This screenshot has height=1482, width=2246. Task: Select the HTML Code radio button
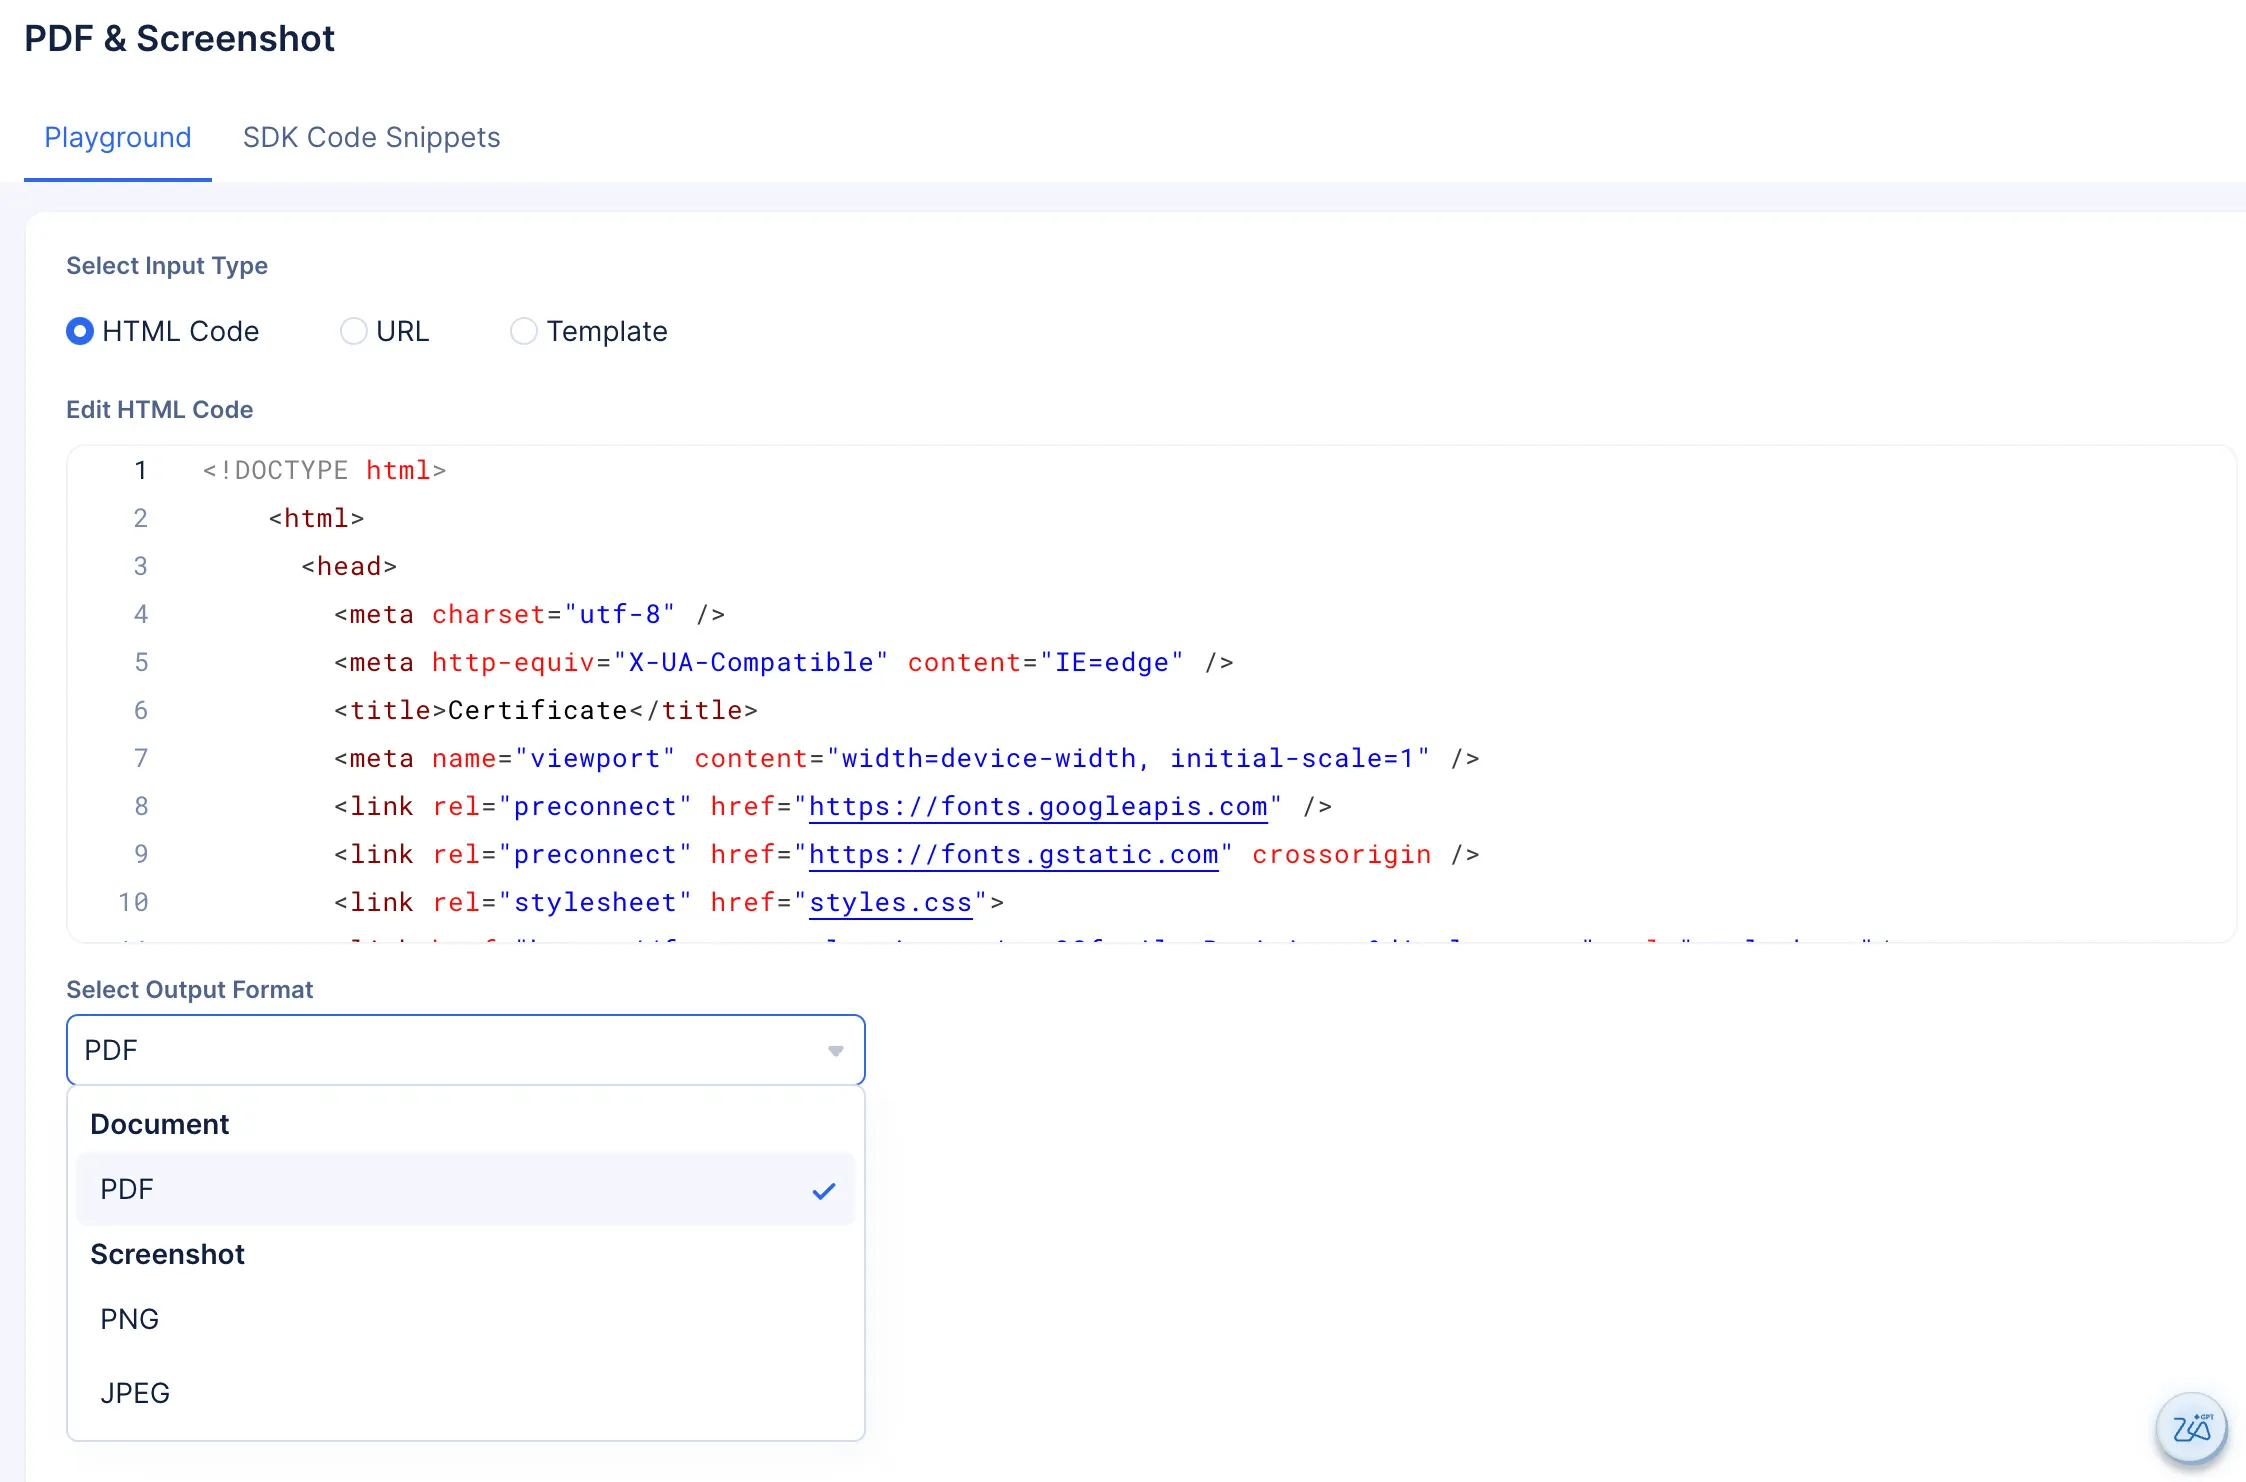tap(80, 331)
